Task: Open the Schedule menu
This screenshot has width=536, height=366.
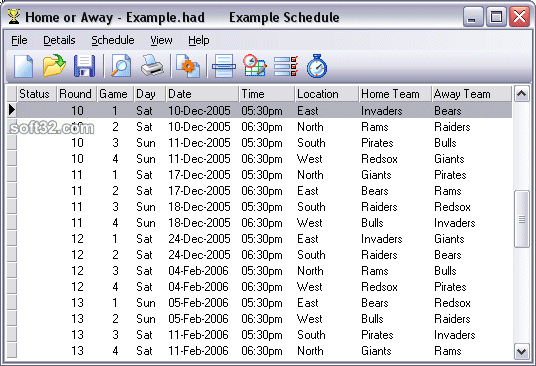Action: [113, 40]
